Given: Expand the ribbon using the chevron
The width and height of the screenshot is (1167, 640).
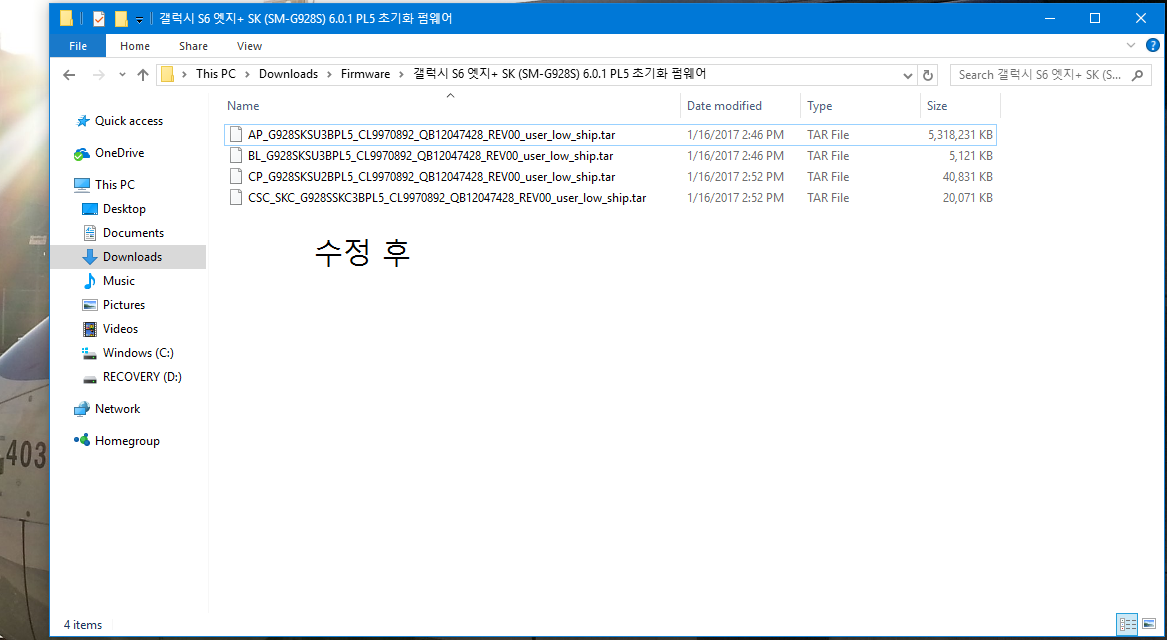Looking at the screenshot, I should [x=1130, y=46].
